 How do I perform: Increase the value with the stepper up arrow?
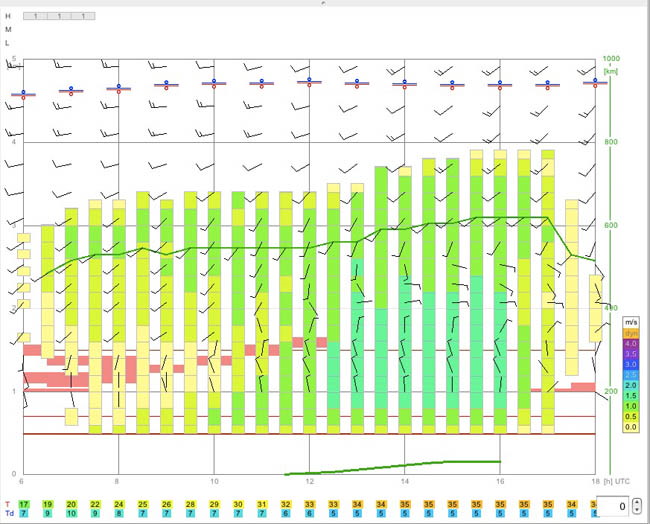[x=637, y=502]
